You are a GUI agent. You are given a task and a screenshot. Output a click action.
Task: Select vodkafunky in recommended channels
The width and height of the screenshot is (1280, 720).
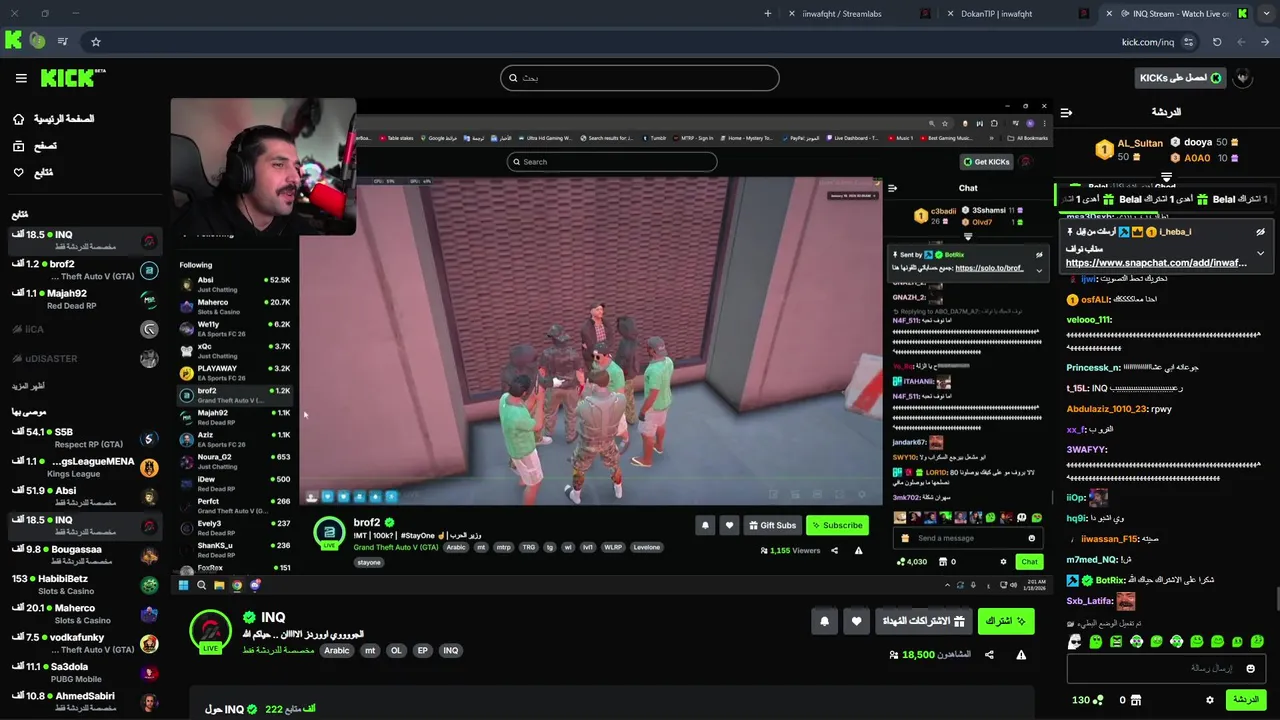[x=85, y=643]
